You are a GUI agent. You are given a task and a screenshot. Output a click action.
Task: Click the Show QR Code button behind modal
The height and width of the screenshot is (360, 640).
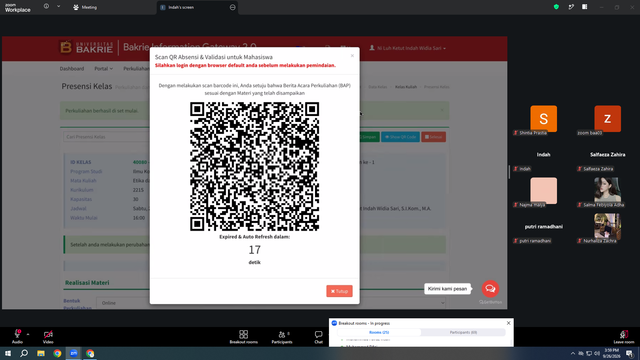tap(400, 137)
